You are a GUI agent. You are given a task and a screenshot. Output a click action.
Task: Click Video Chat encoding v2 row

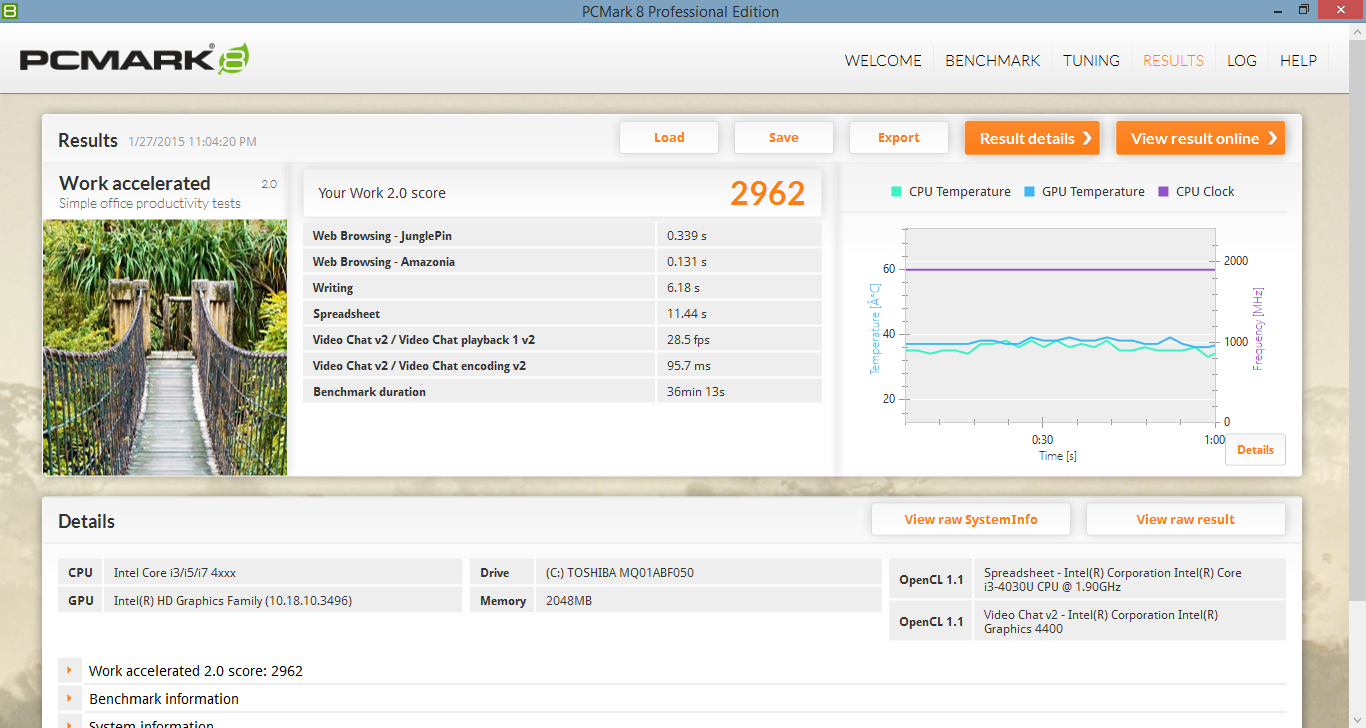562,366
